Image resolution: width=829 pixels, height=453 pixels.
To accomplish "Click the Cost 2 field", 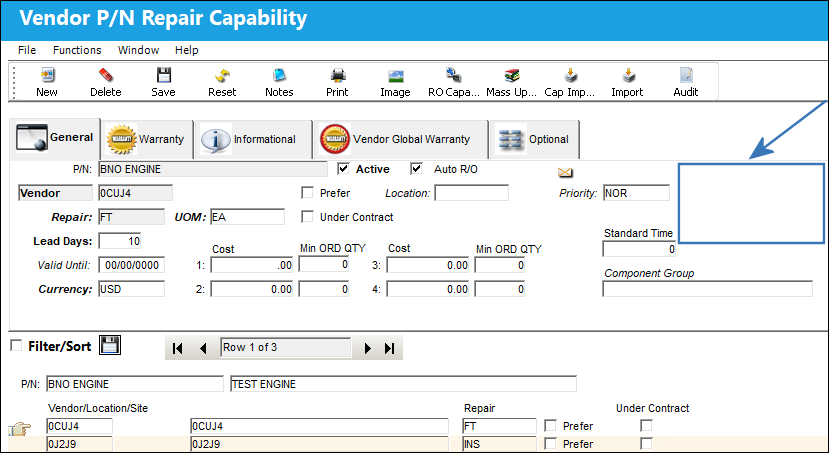I will point(252,289).
